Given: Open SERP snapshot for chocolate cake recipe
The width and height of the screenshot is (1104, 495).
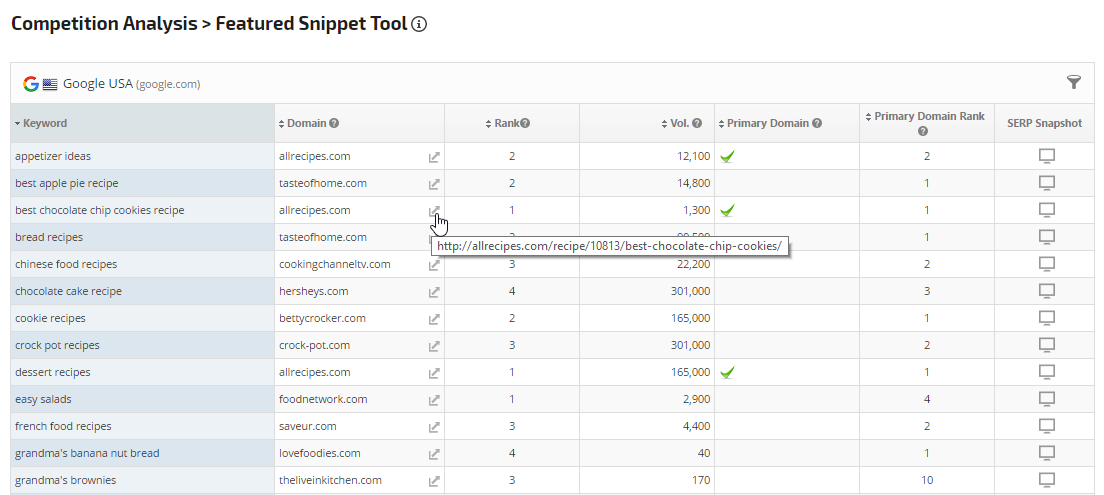Looking at the screenshot, I should coord(1046,291).
